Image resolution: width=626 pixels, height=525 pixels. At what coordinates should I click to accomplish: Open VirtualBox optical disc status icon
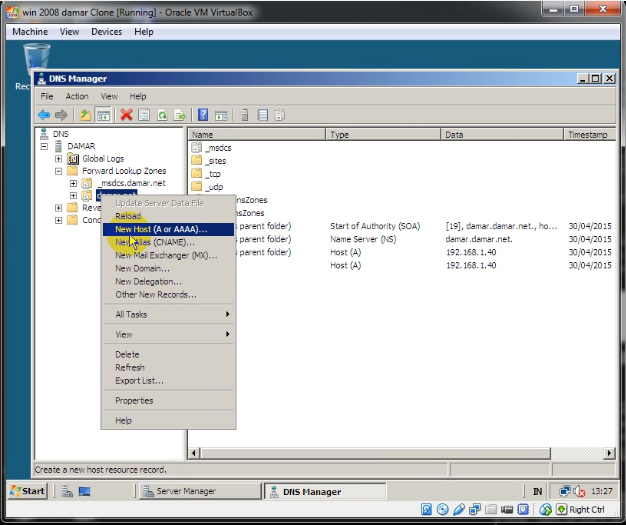coord(442,509)
